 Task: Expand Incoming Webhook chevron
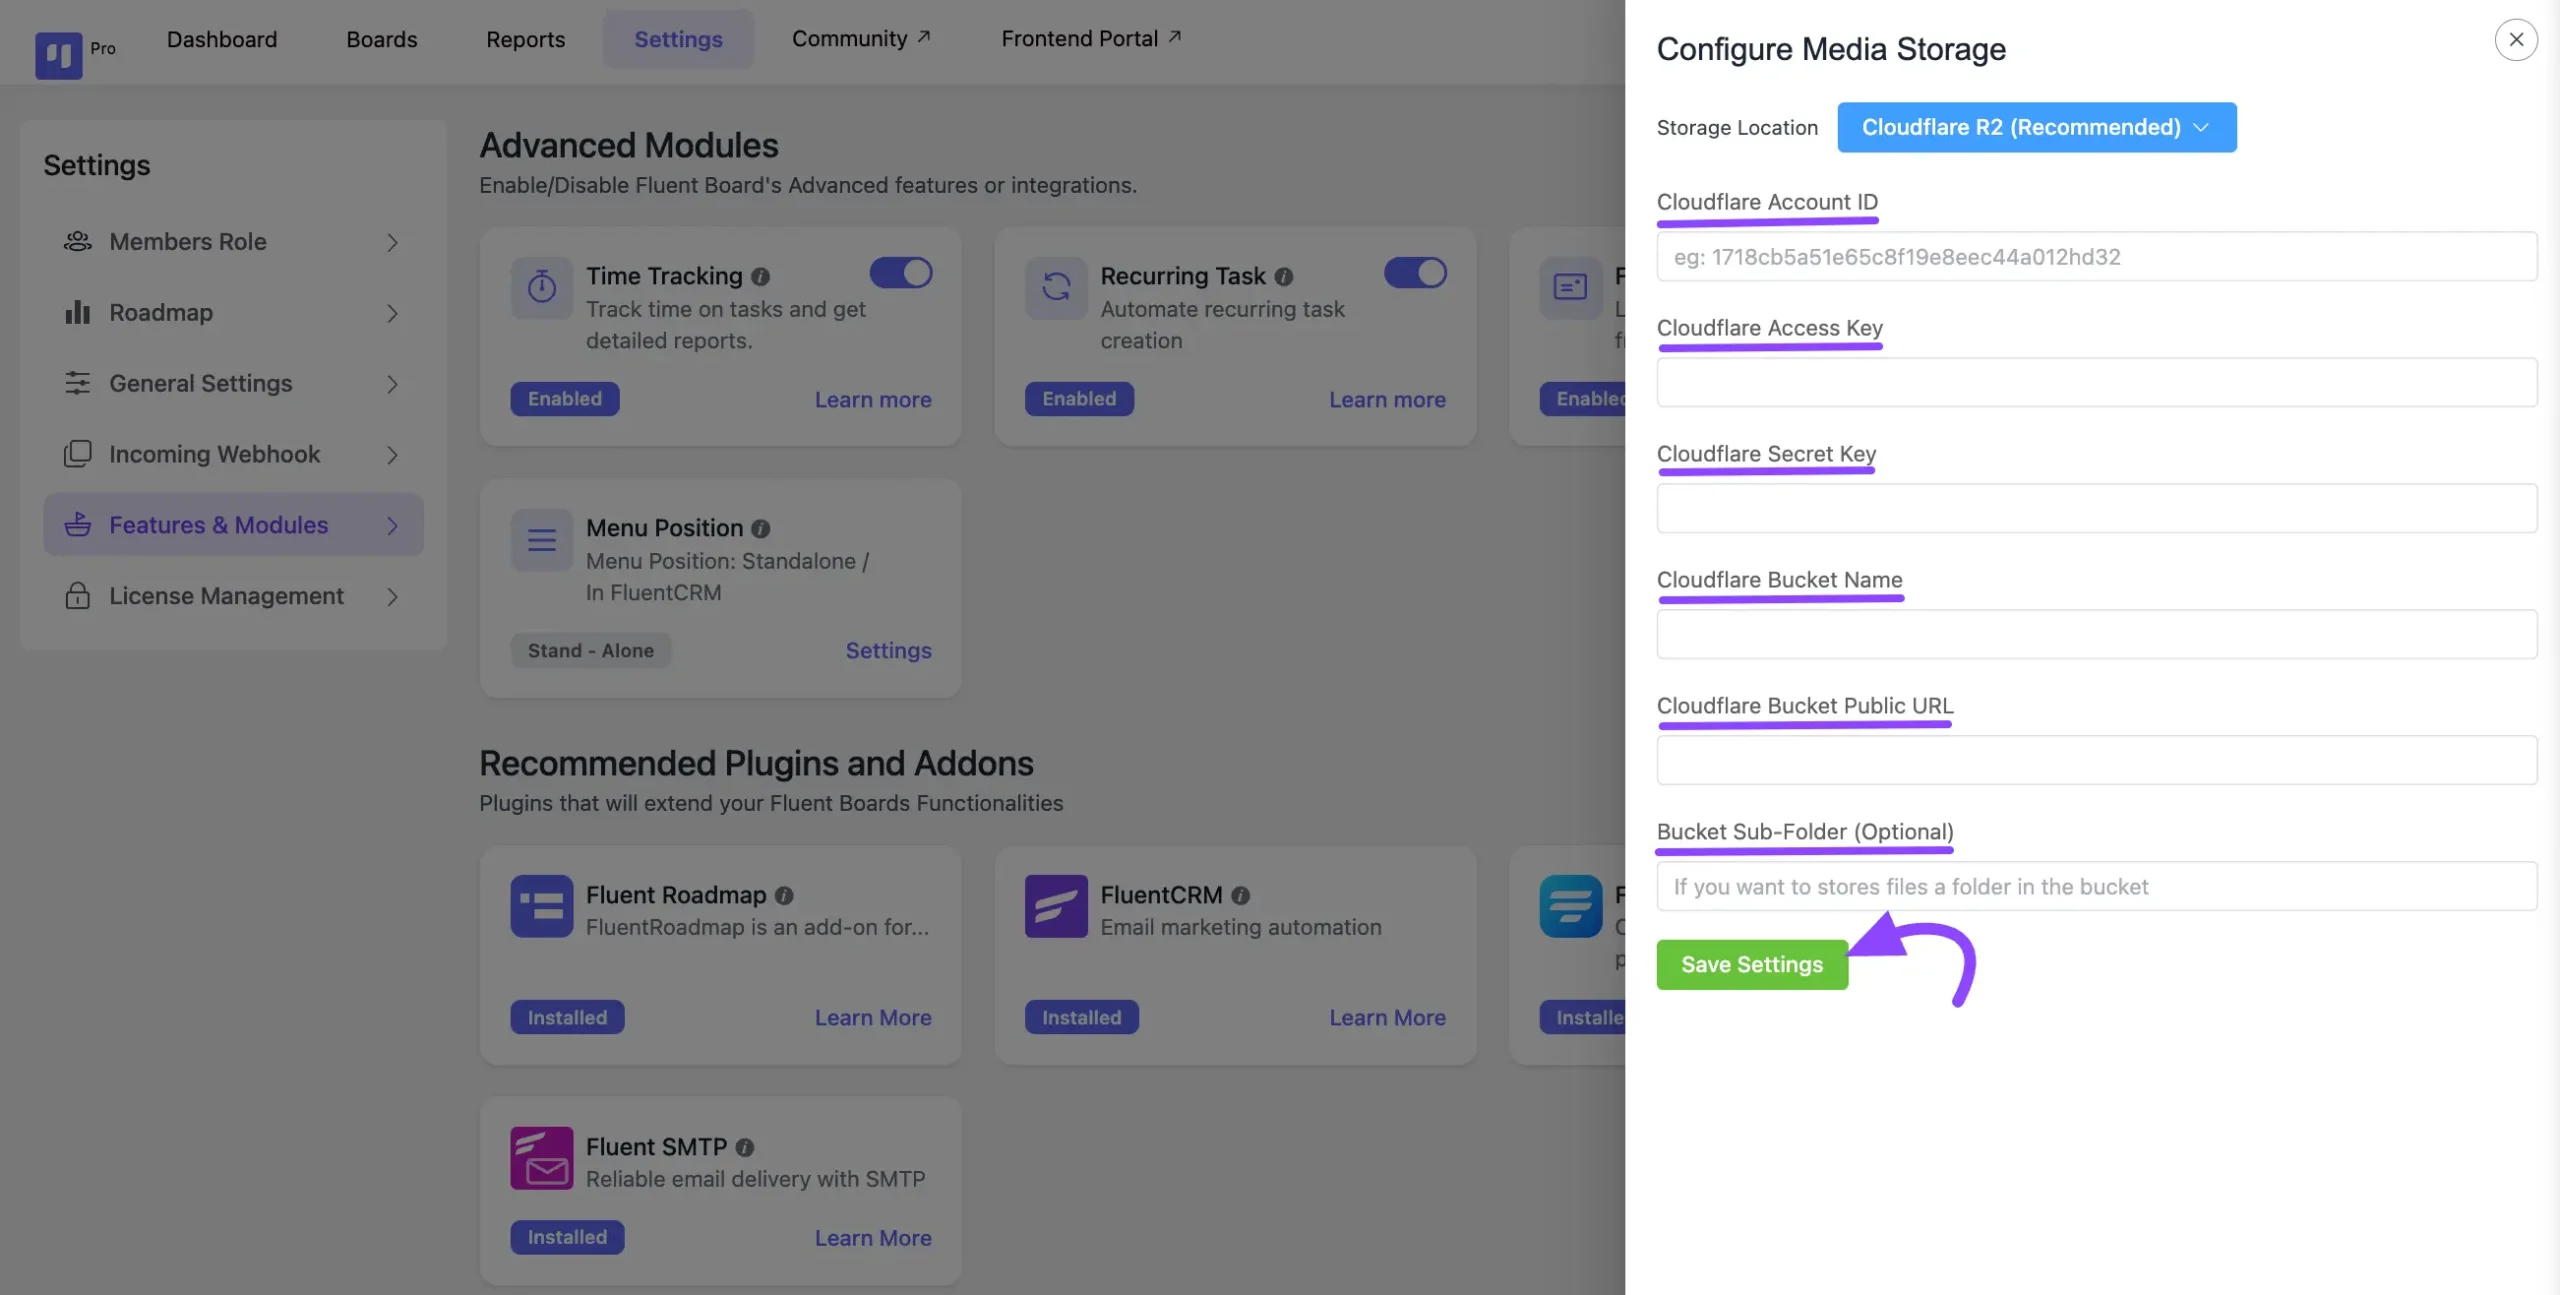pos(392,455)
